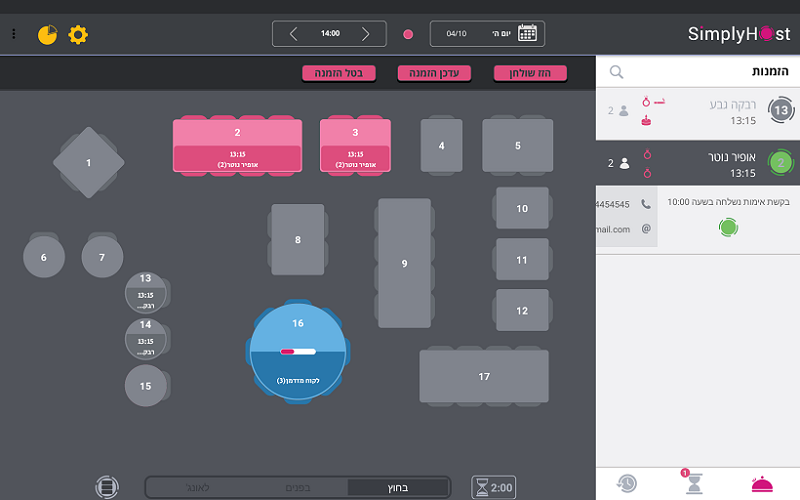The image size is (800, 500).
Task: Select table 11
Action: click(x=522, y=259)
